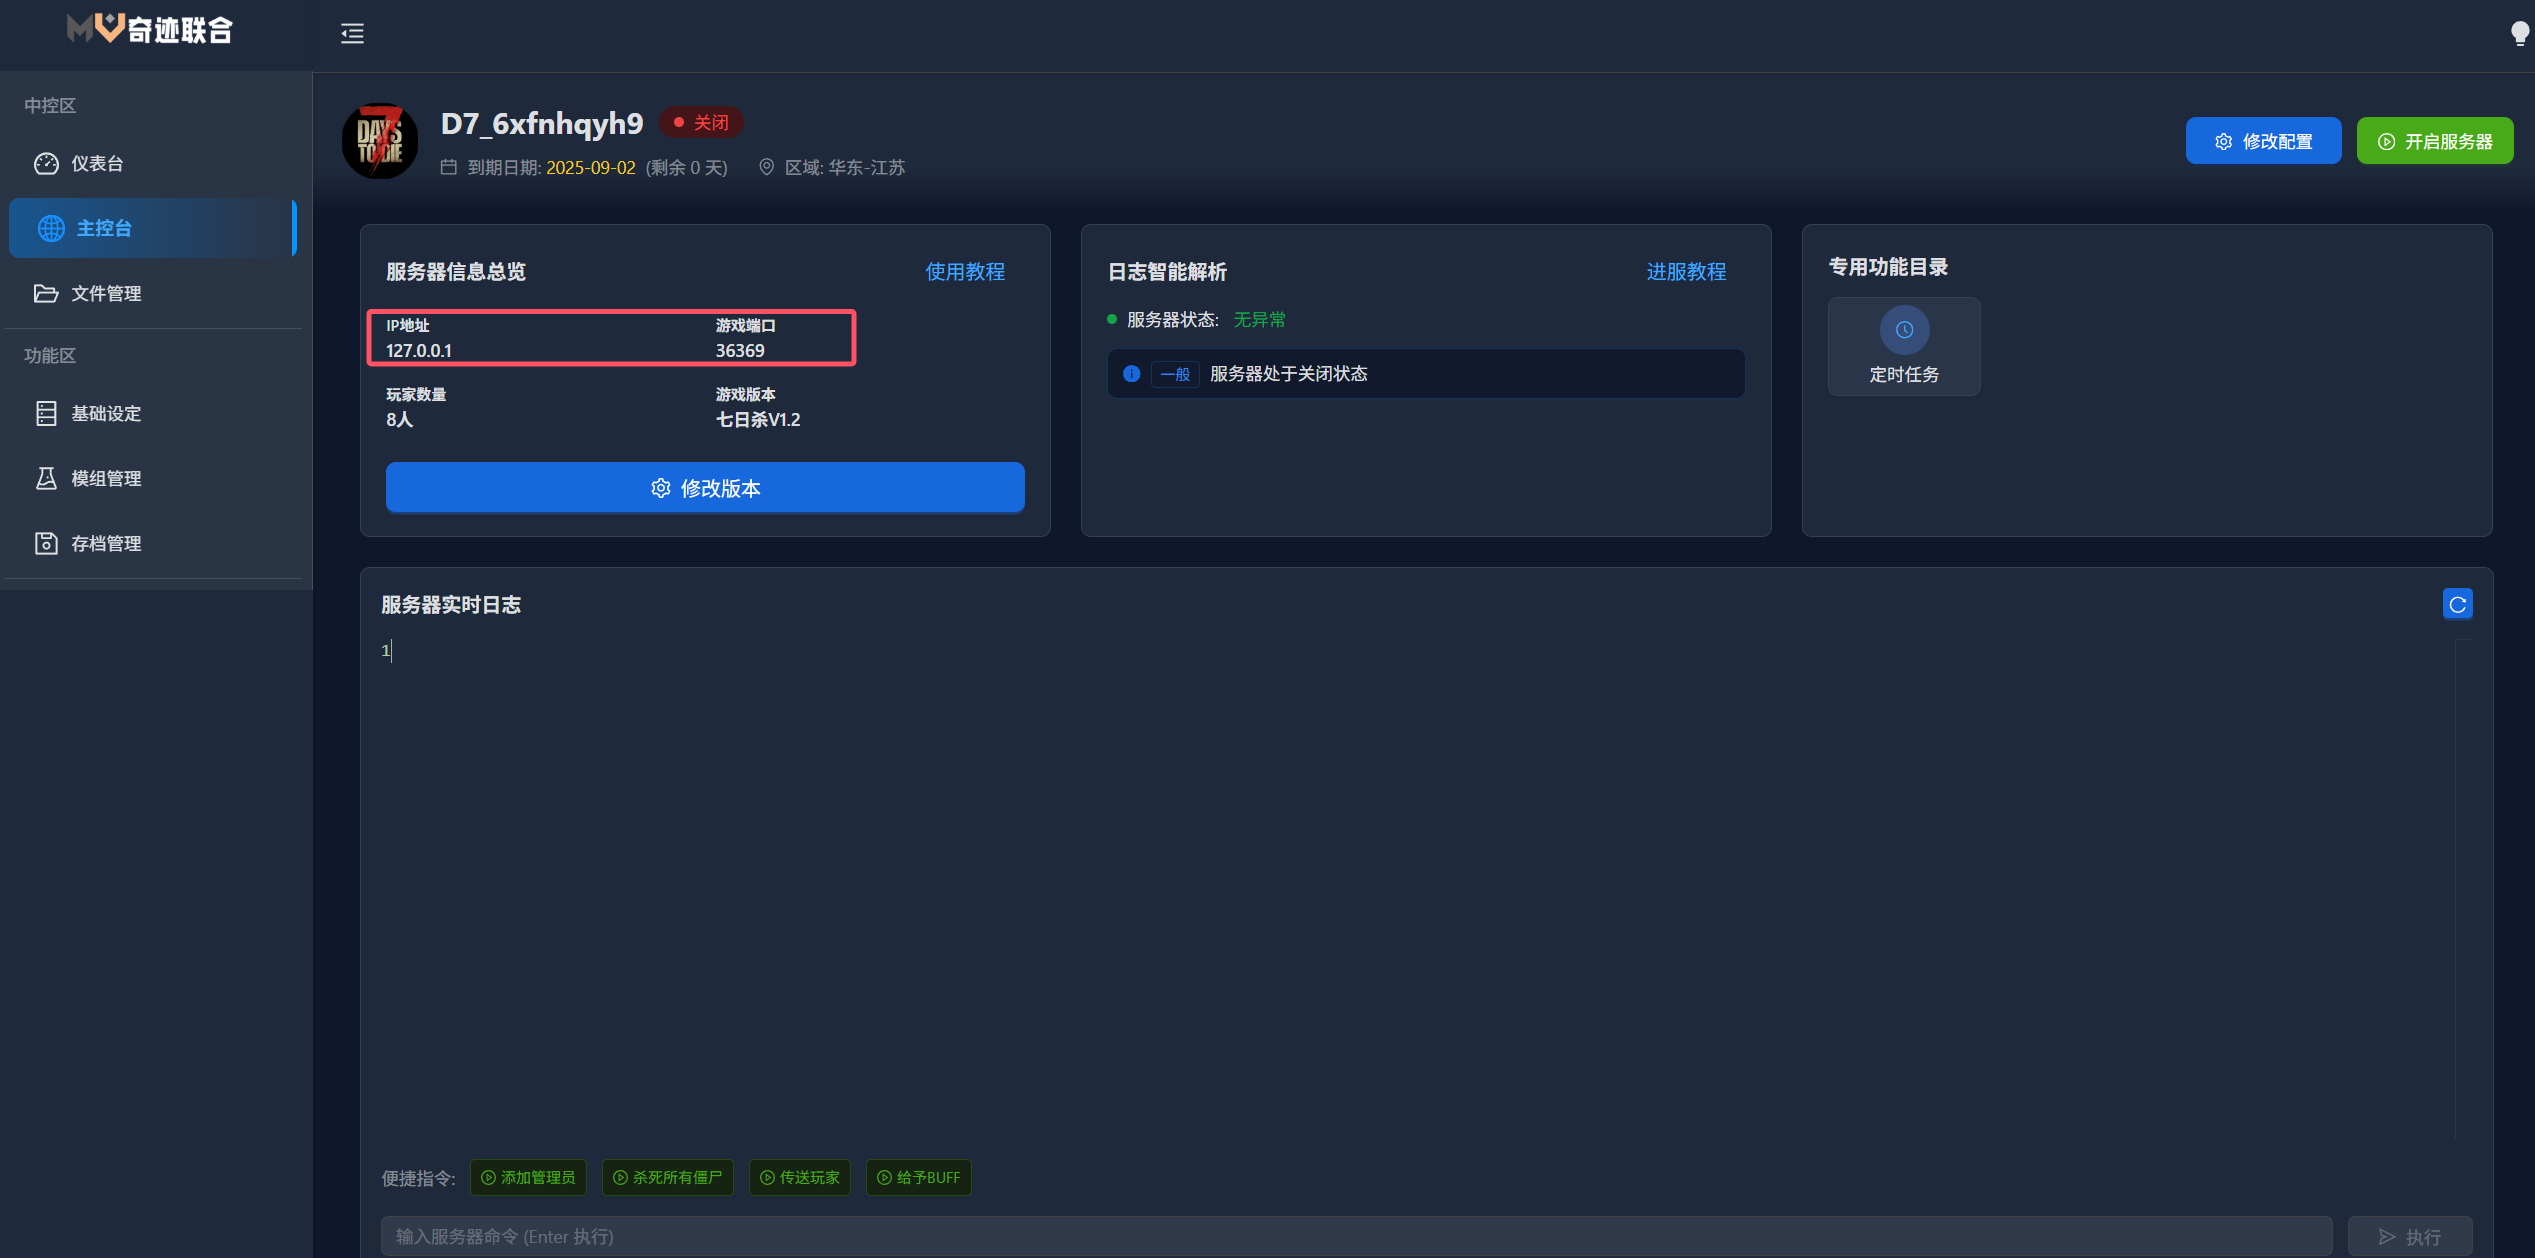This screenshot has width=2535, height=1258.
Task: Click the 奇迹联合 logo
Action: tap(150, 30)
